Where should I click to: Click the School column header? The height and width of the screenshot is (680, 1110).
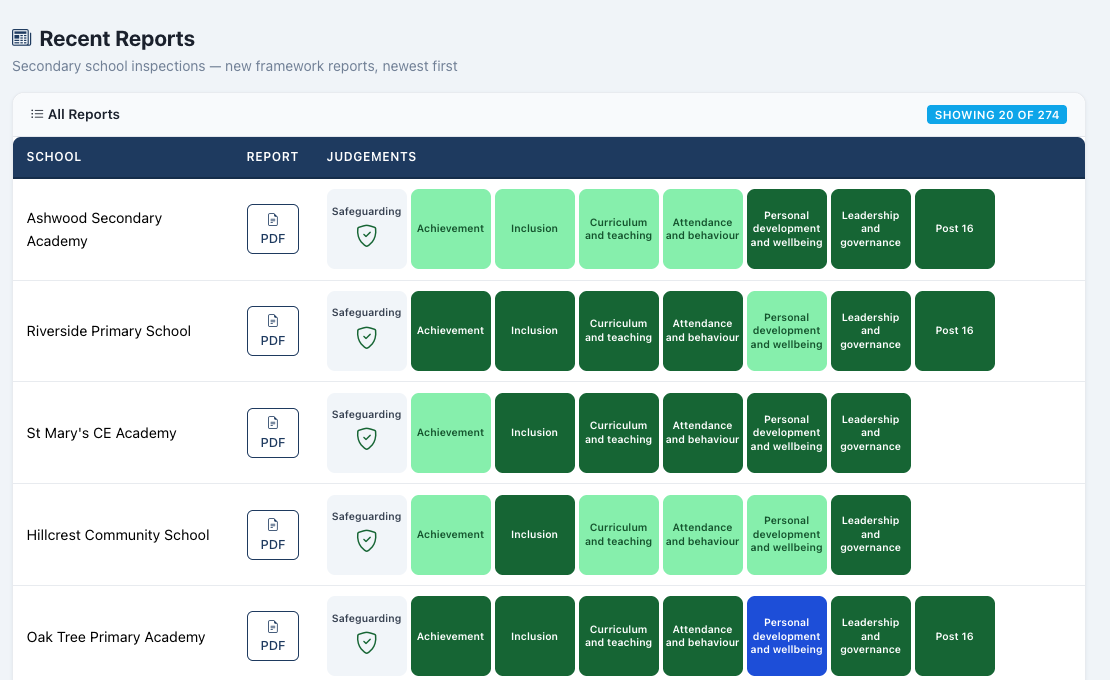(x=54, y=157)
